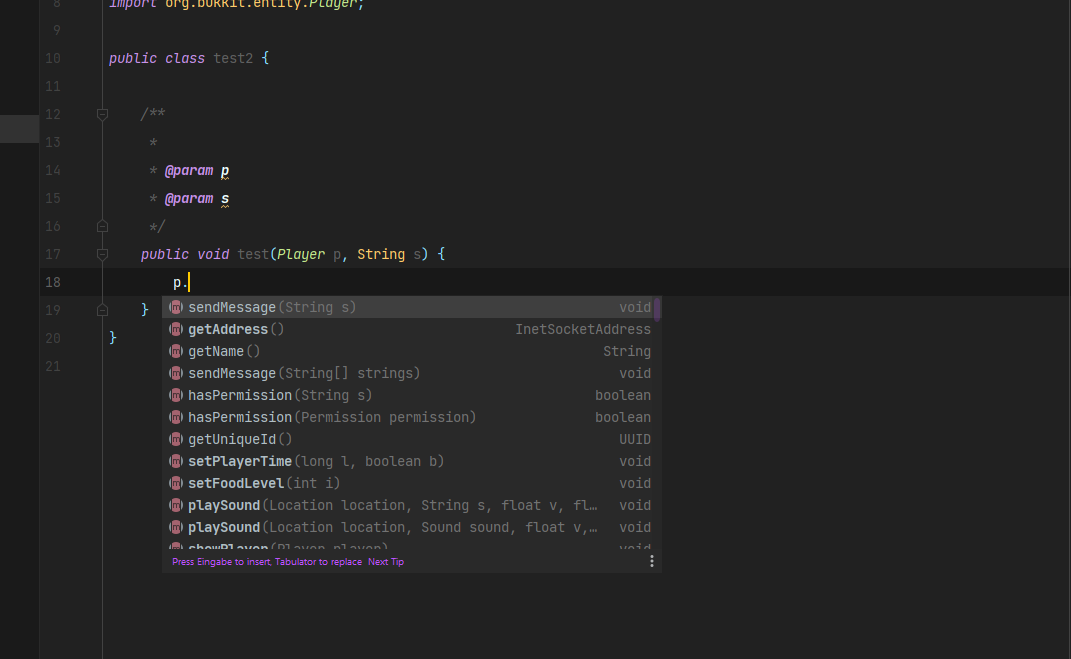Open the three-dot options in completion popup

[652, 562]
